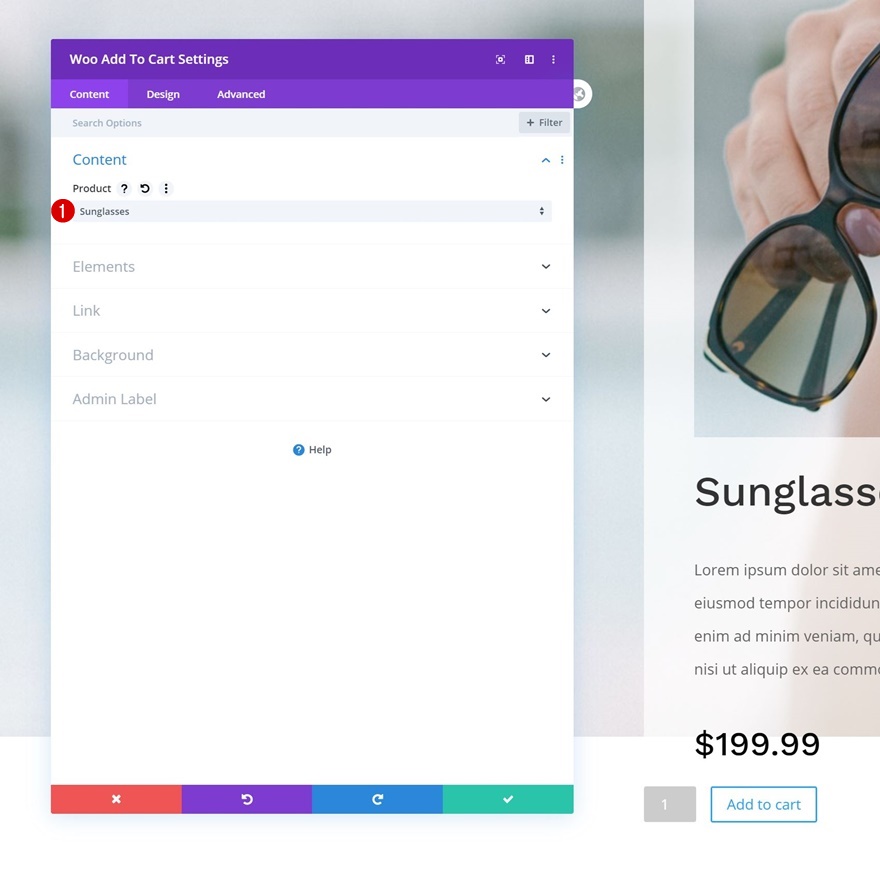Click the Add to cart button
Viewport: 880px width, 888px height.
[x=763, y=804]
